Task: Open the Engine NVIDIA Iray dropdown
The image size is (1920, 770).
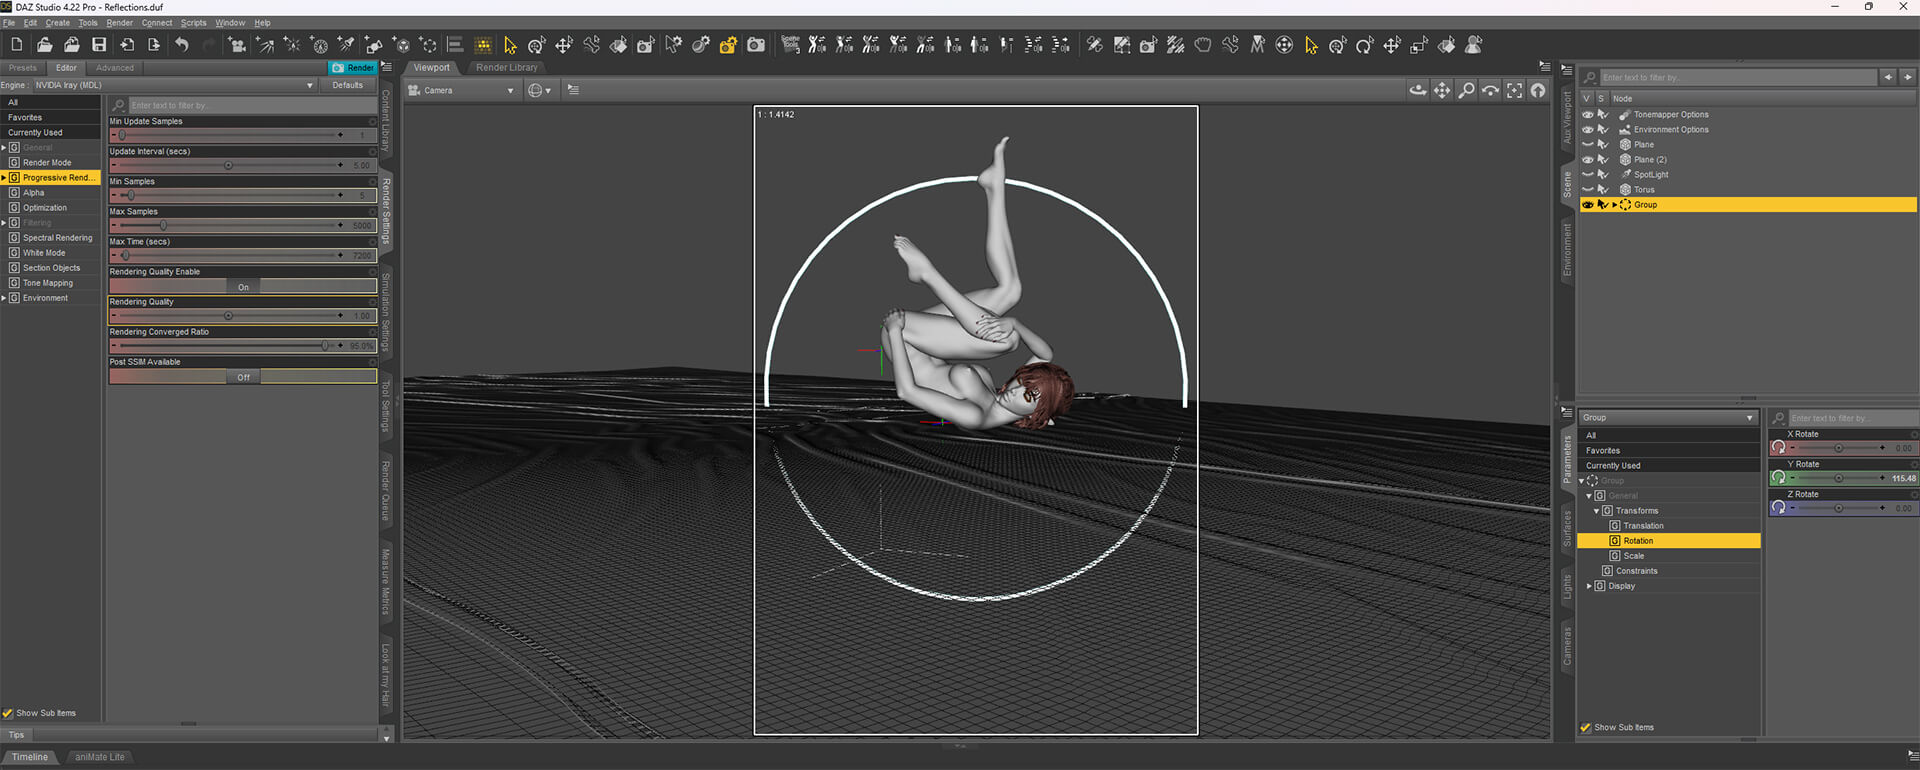Action: click(174, 85)
